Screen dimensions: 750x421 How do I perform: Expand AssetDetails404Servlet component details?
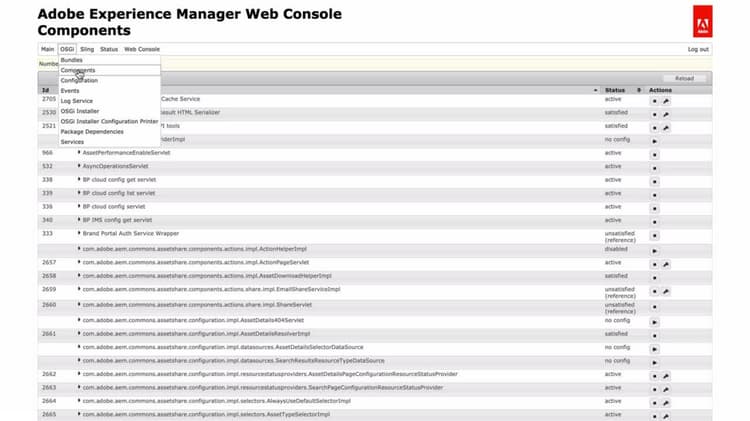pos(79,320)
